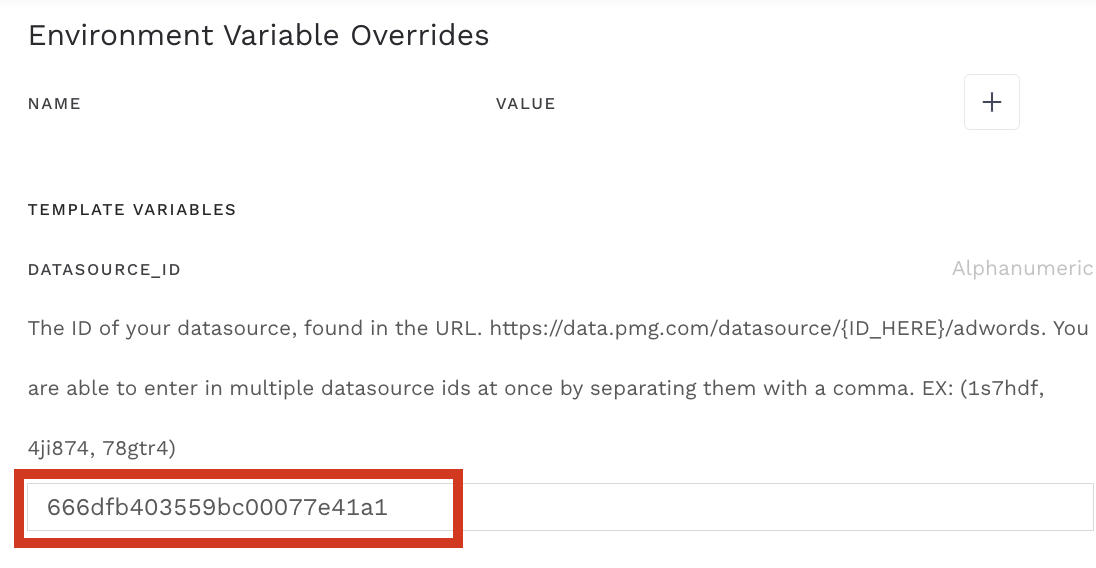Click the DATASOURCE_ID variable label

coord(104,270)
